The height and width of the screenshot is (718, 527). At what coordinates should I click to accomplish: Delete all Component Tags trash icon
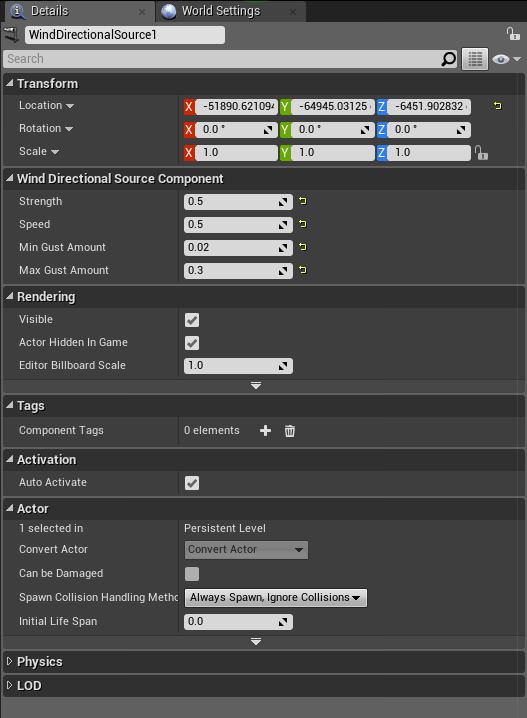point(290,430)
